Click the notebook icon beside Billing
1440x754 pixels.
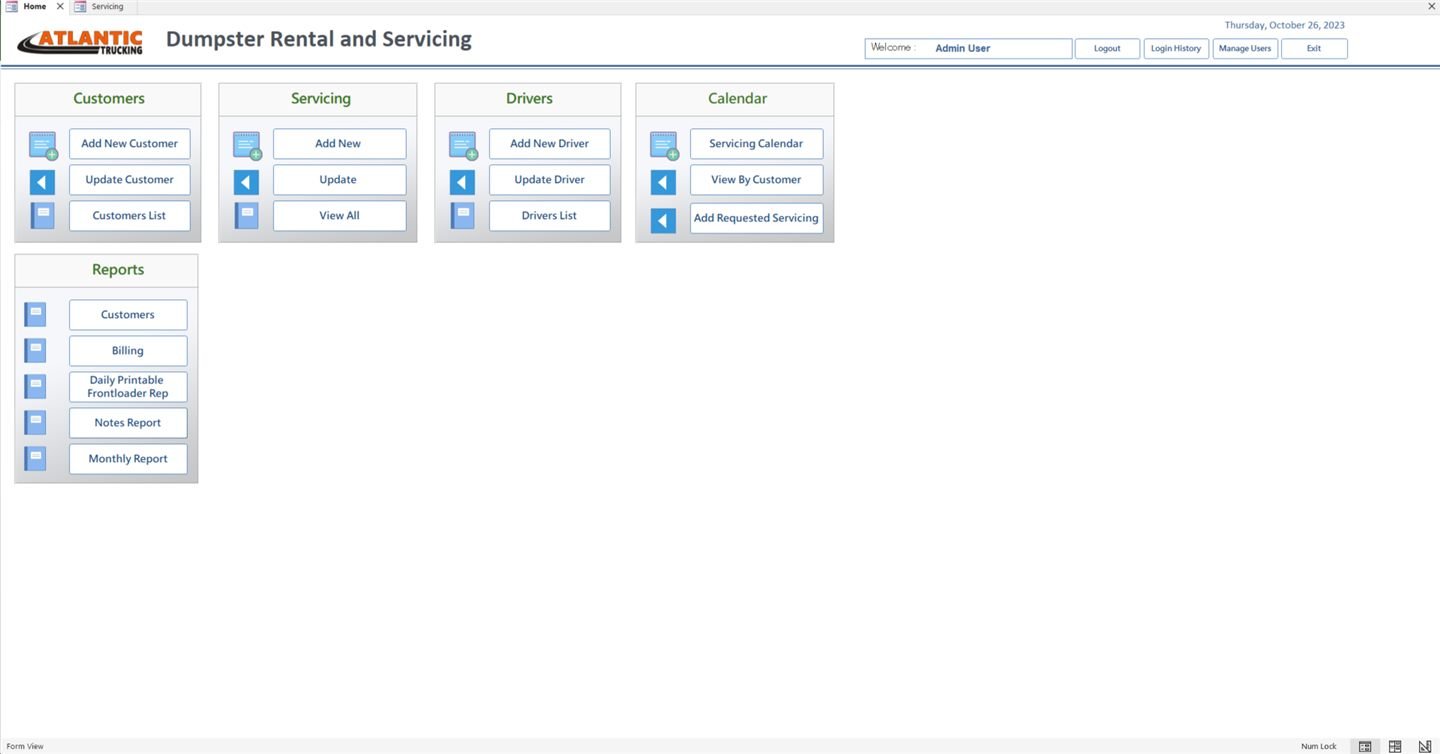pos(35,350)
